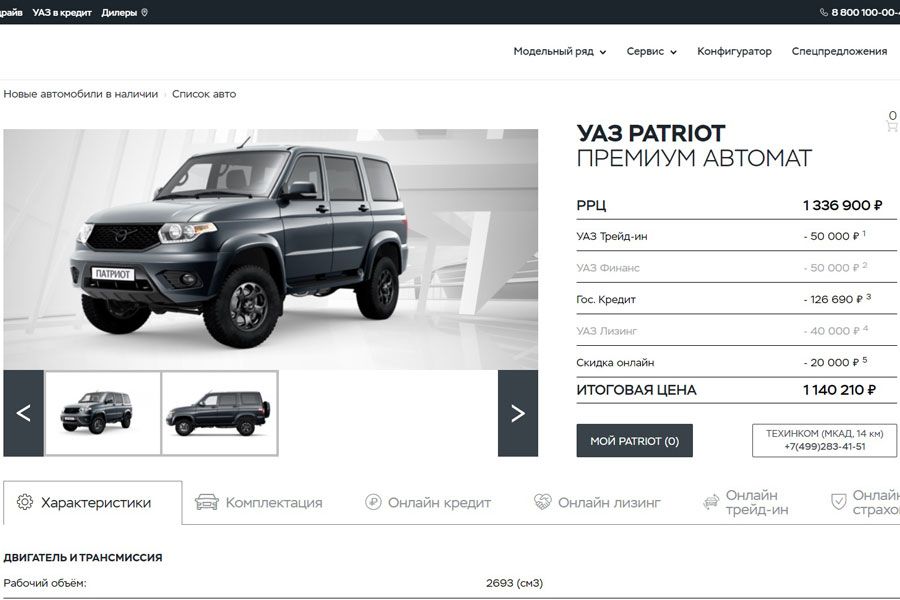Toggle the Гос. Кредит discount row
The width and height of the screenshot is (900, 600).
(736, 299)
